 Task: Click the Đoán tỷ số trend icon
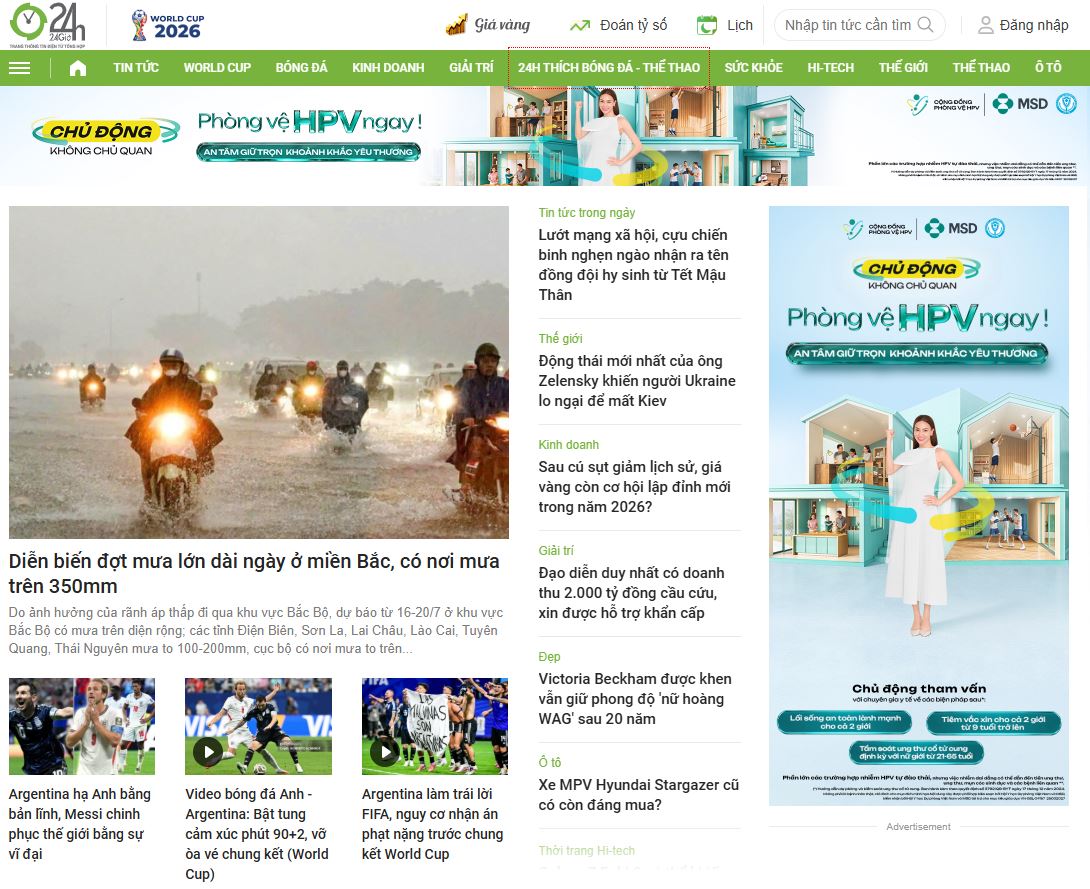tap(580, 26)
